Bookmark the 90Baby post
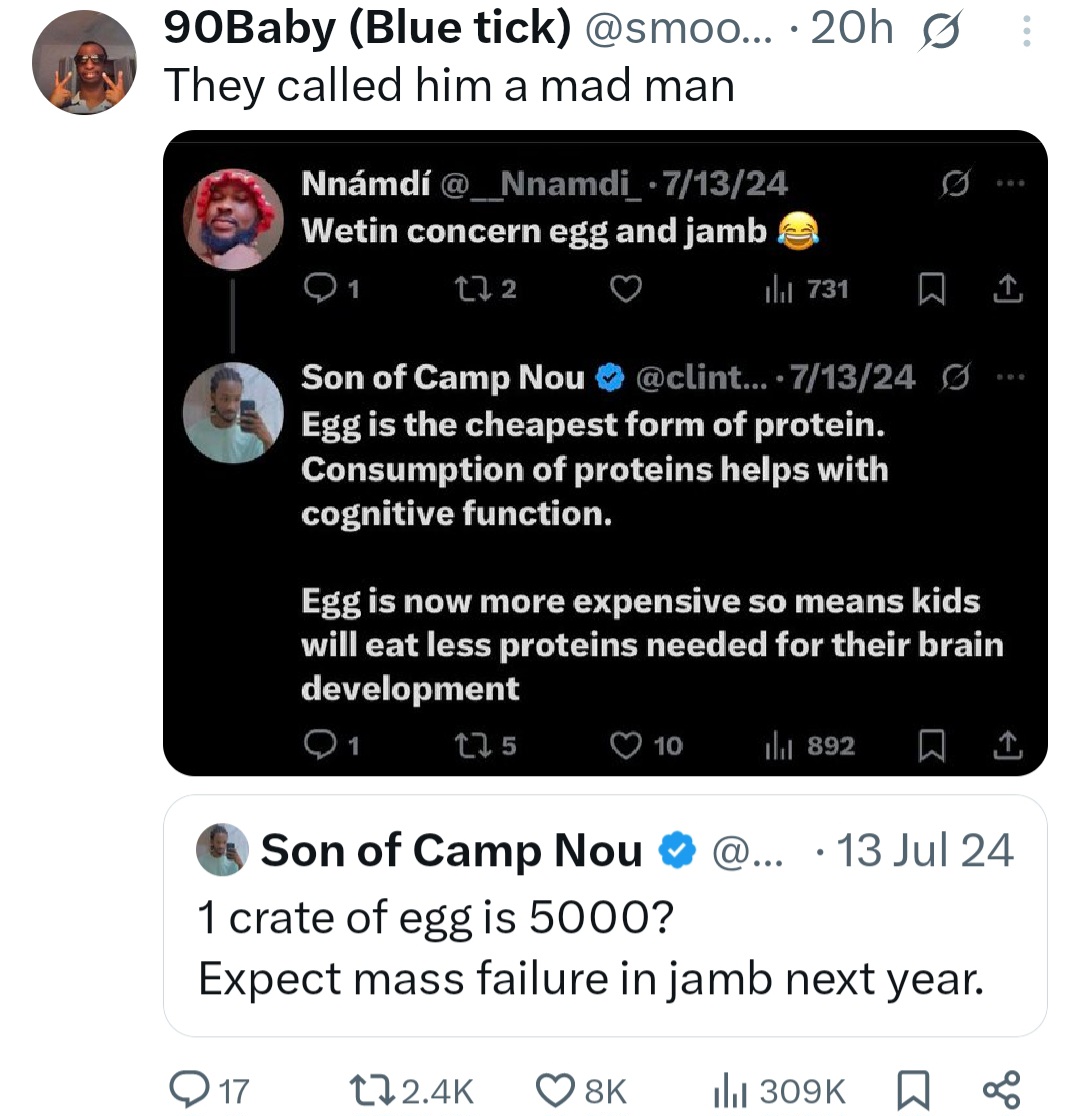The image size is (1080, 1116). coord(912,1090)
